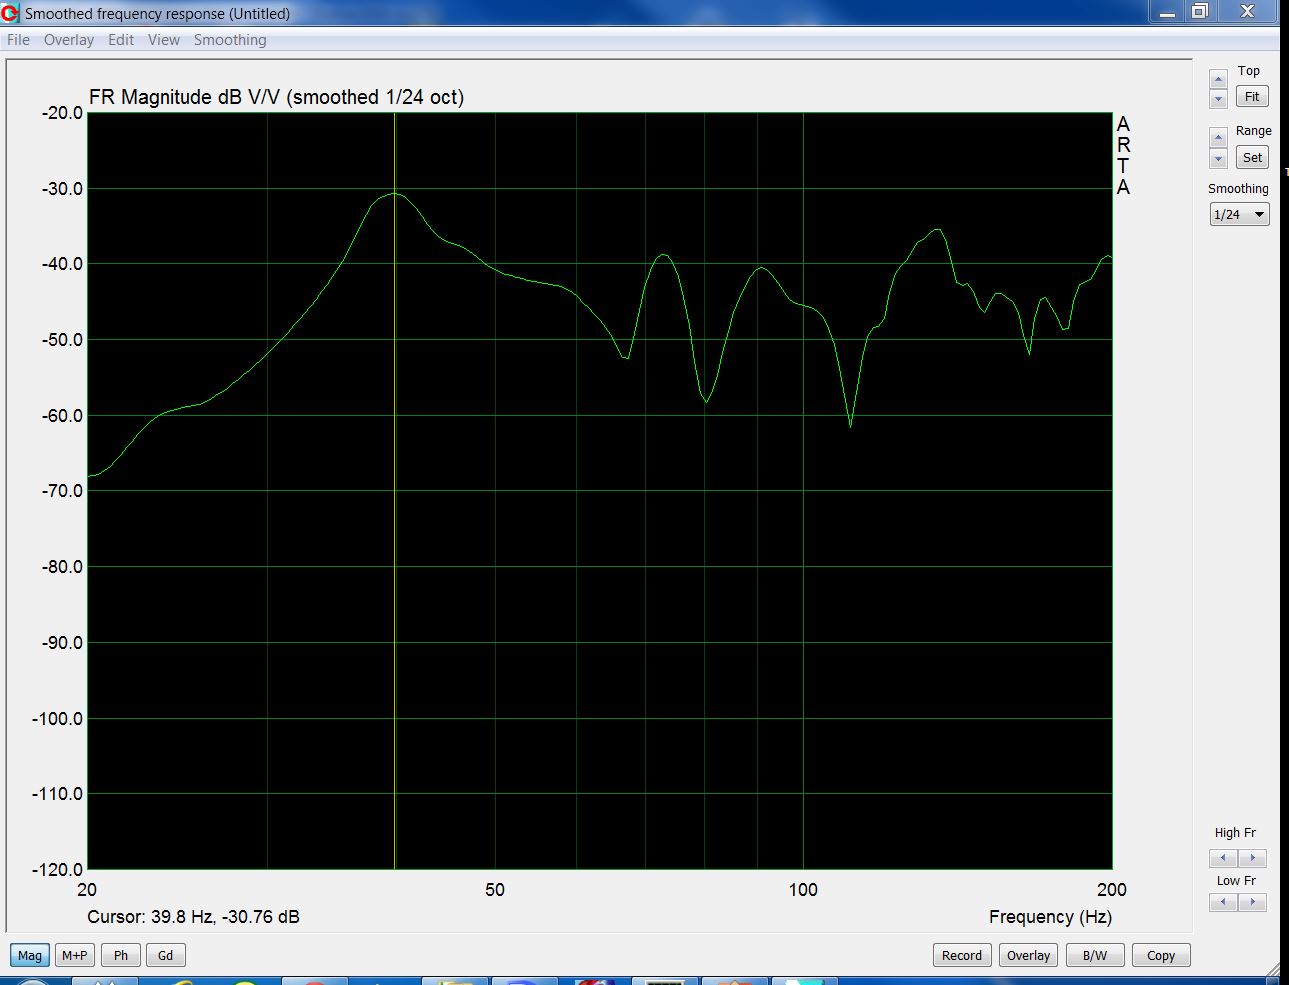Image resolution: width=1289 pixels, height=985 pixels.
Task: Click the Range up arrow
Action: pyautogui.click(x=1218, y=138)
